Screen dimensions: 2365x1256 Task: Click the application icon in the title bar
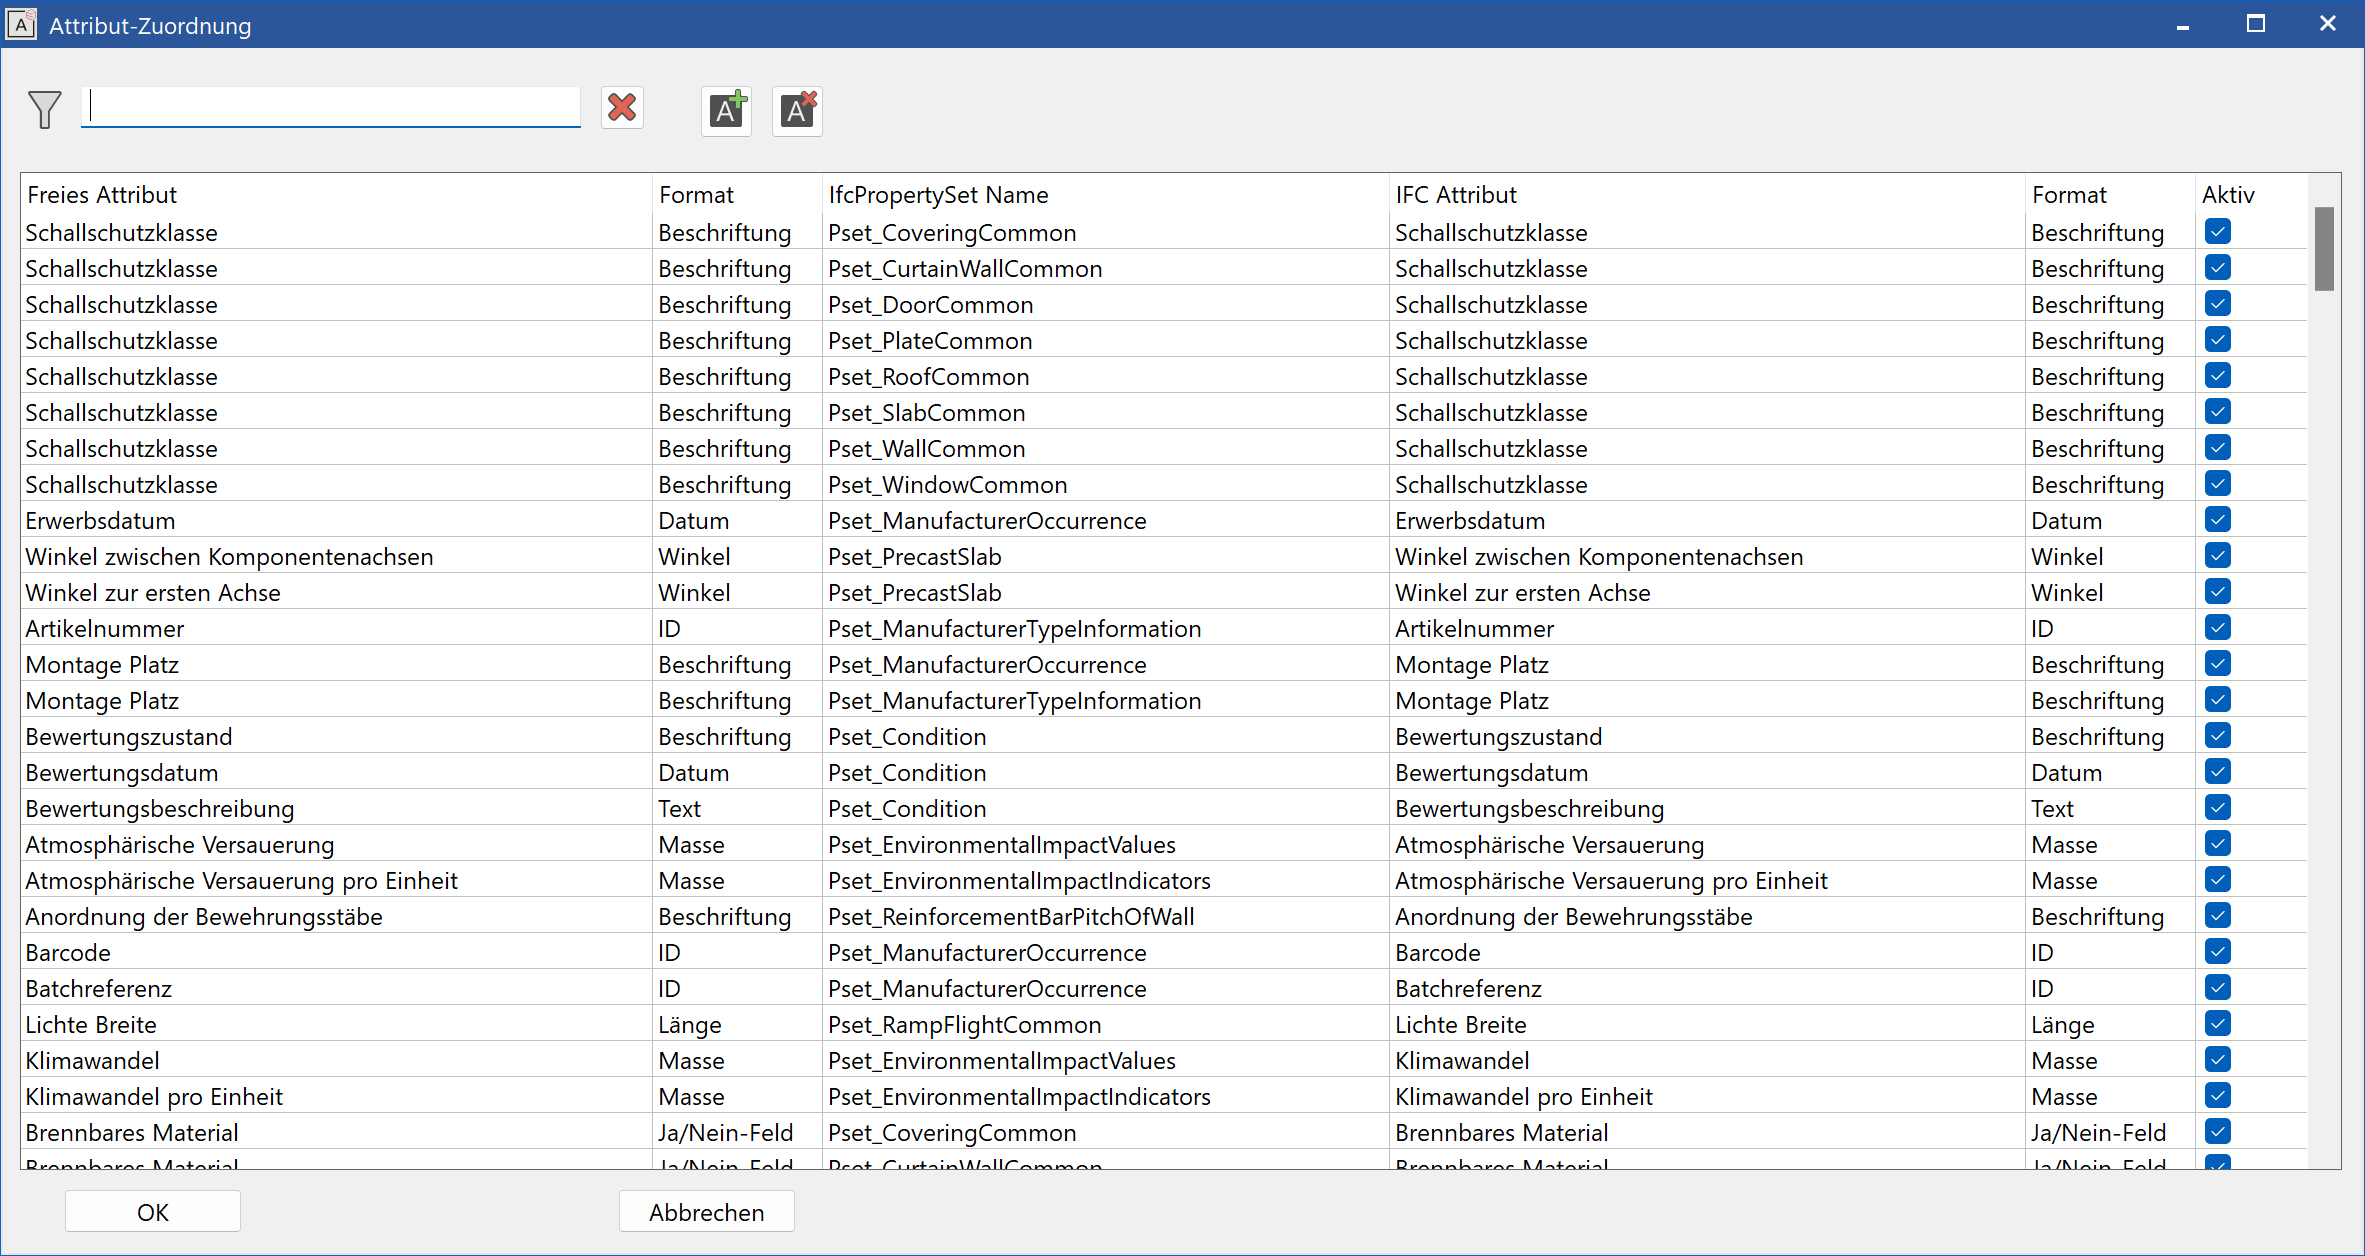(21, 24)
